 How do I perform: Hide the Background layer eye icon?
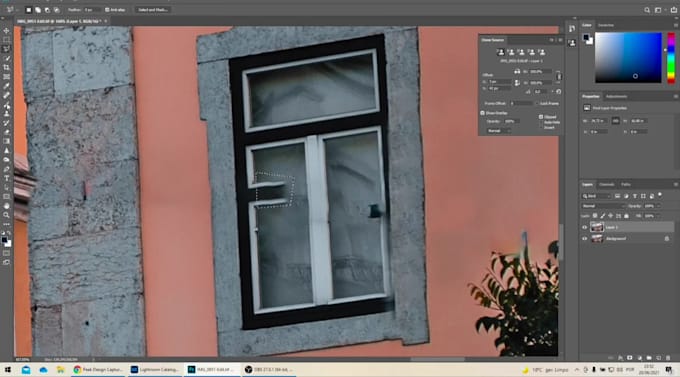[x=584, y=239]
